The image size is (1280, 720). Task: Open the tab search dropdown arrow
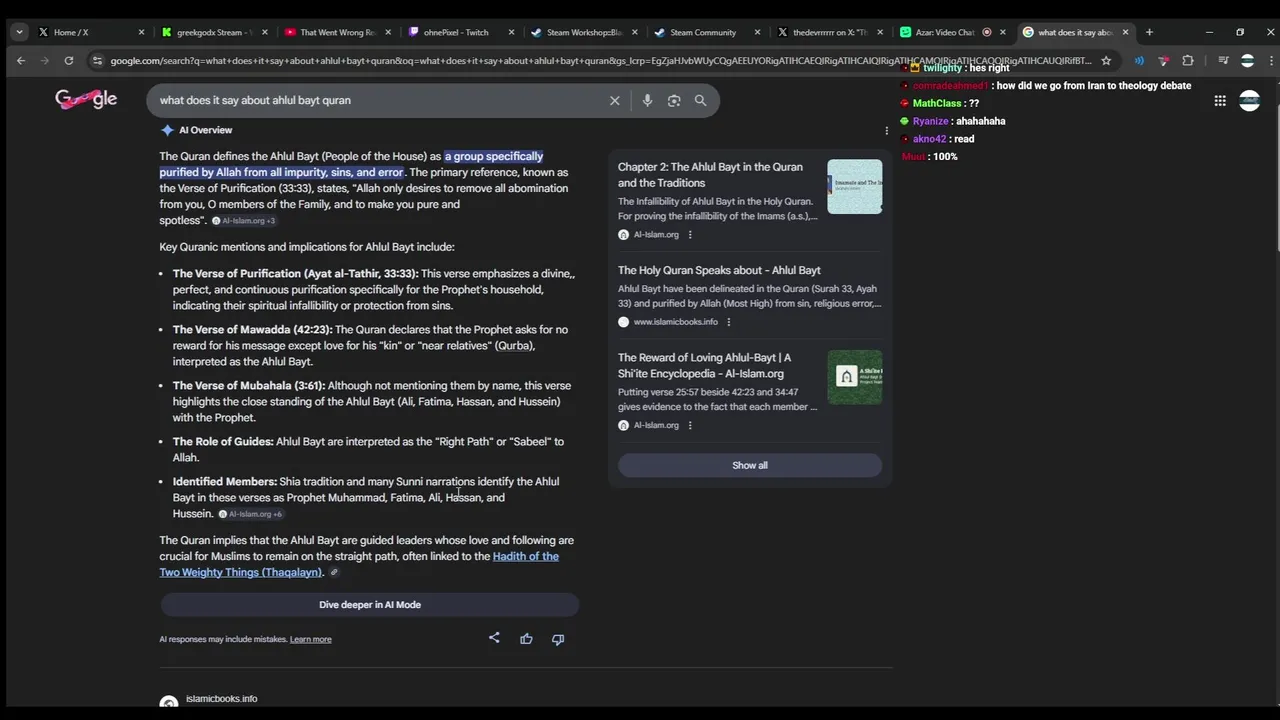19,32
